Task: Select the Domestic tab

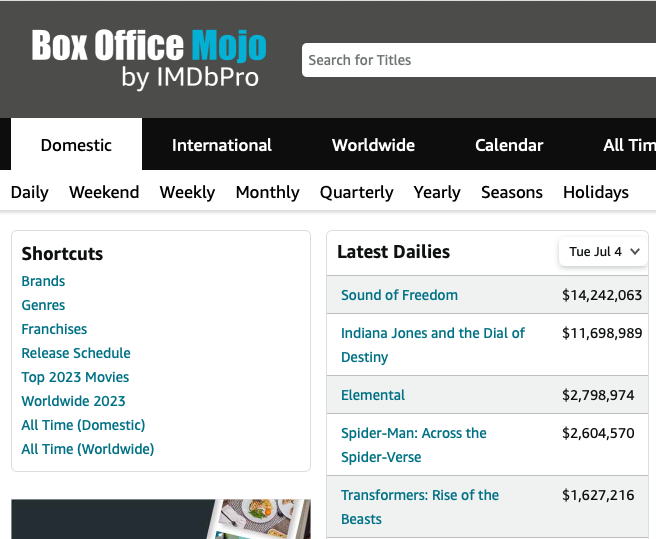Action: coord(76,145)
